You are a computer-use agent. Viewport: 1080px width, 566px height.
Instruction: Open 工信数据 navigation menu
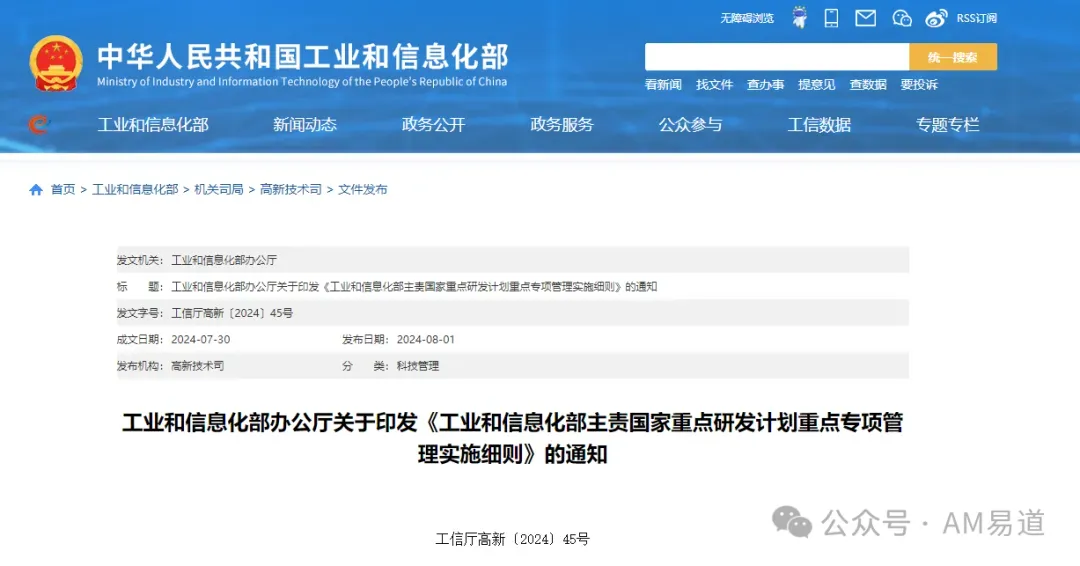tap(819, 125)
